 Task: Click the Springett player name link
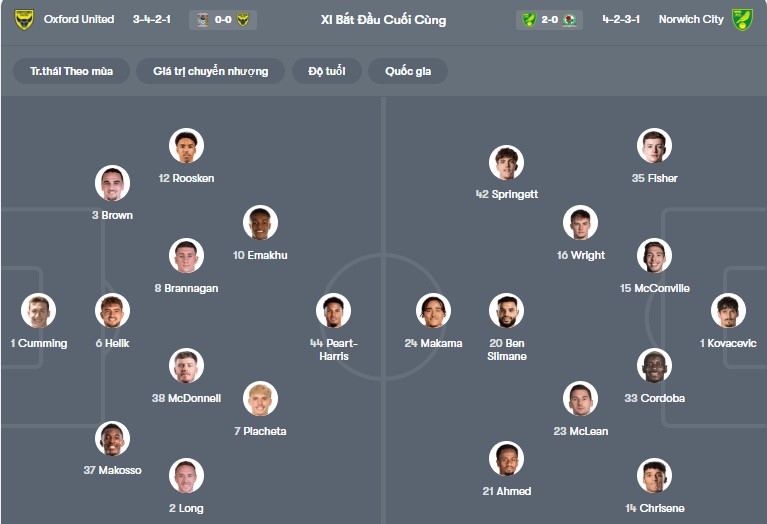(507, 194)
